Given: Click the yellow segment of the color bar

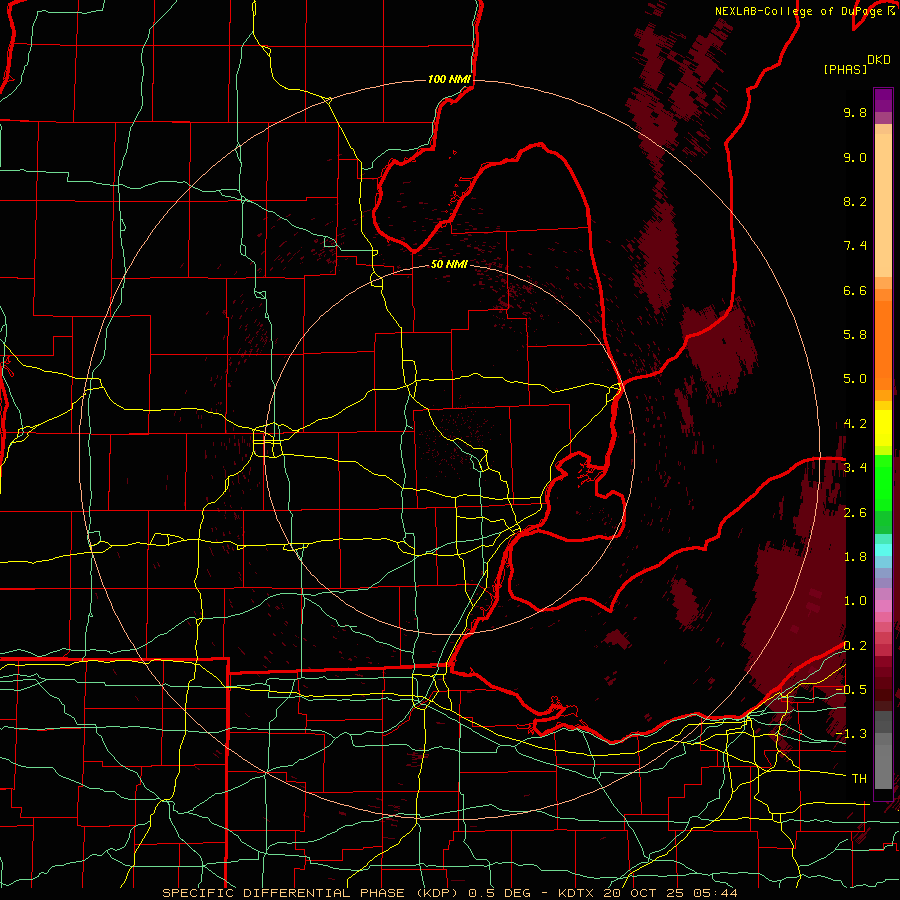Looking at the screenshot, I should tap(883, 428).
